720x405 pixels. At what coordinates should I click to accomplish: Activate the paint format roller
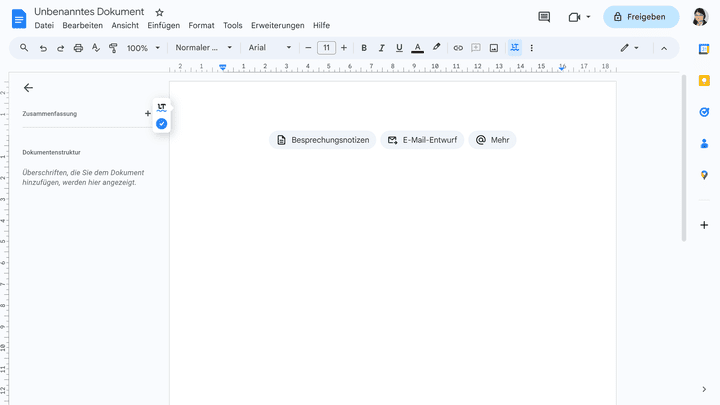coord(113,48)
